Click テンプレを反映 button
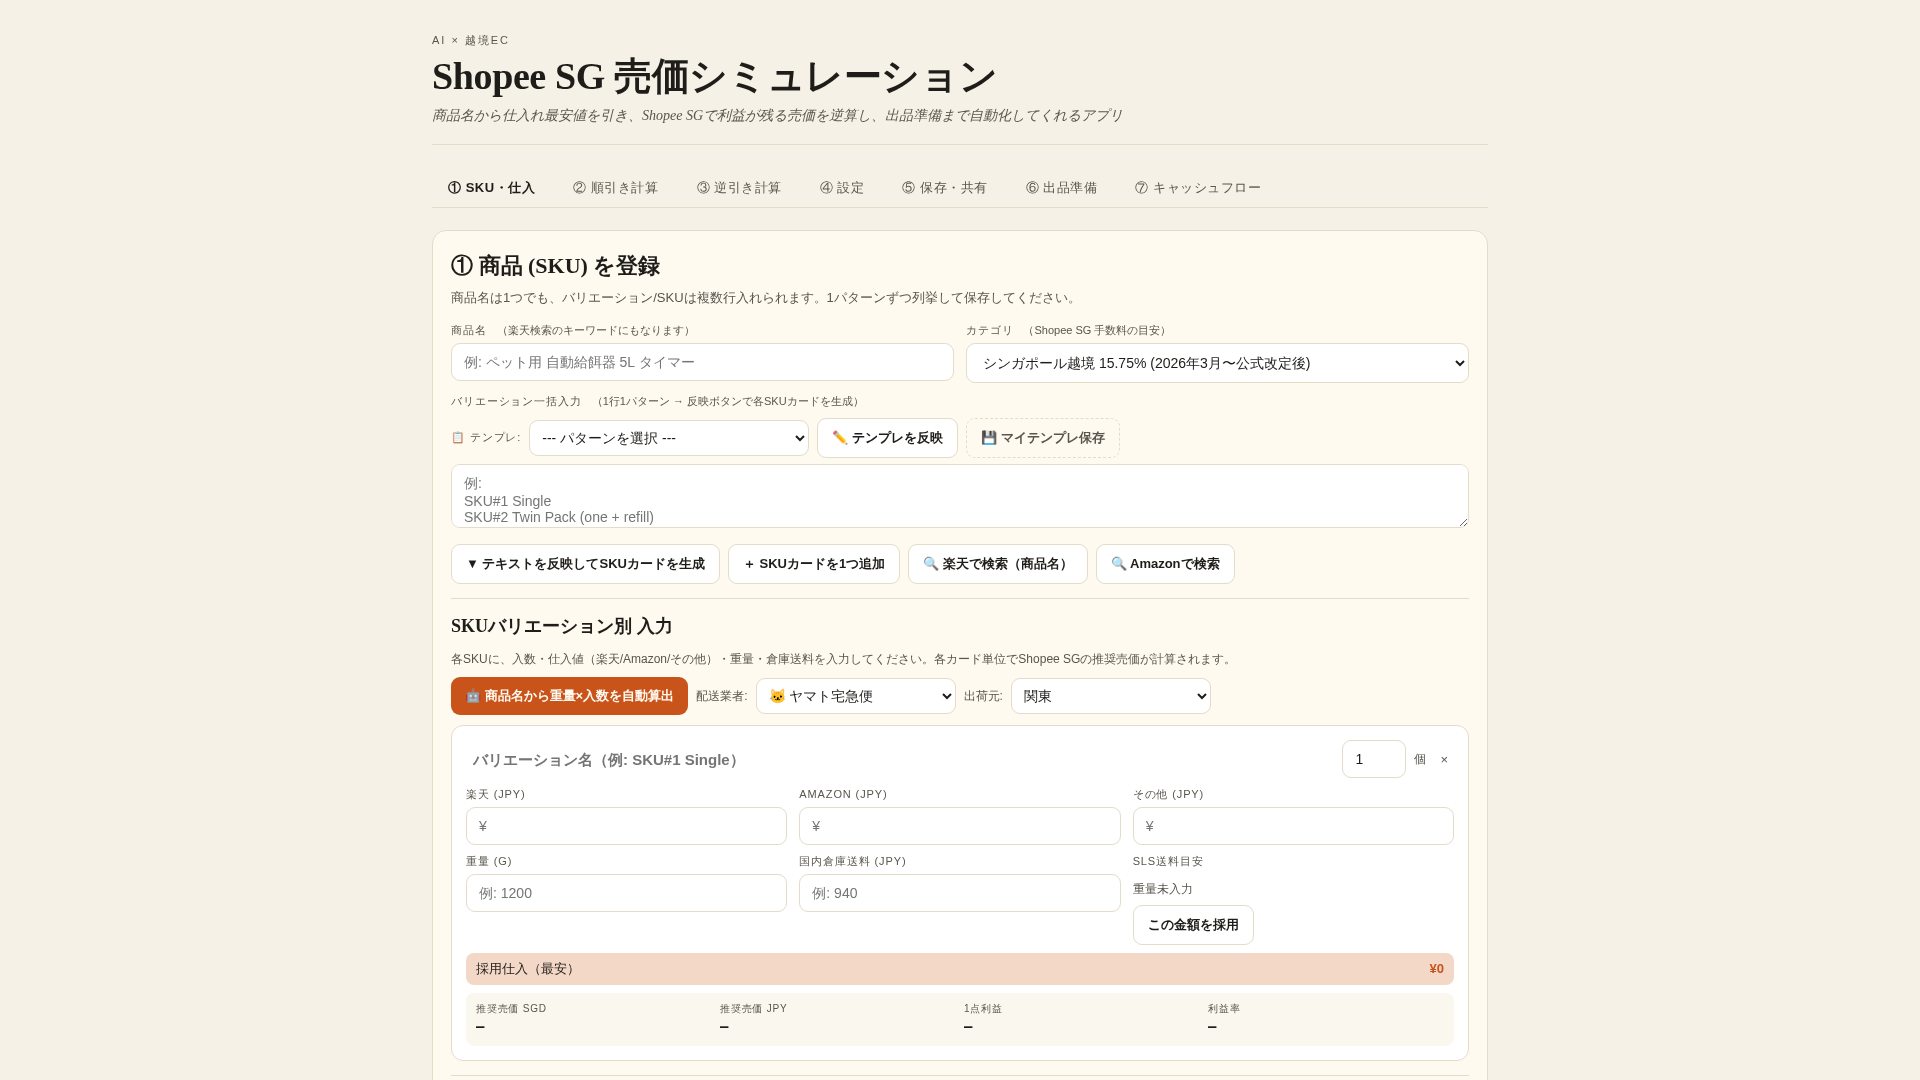Viewport: 1920px width, 1080px height. tap(887, 438)
